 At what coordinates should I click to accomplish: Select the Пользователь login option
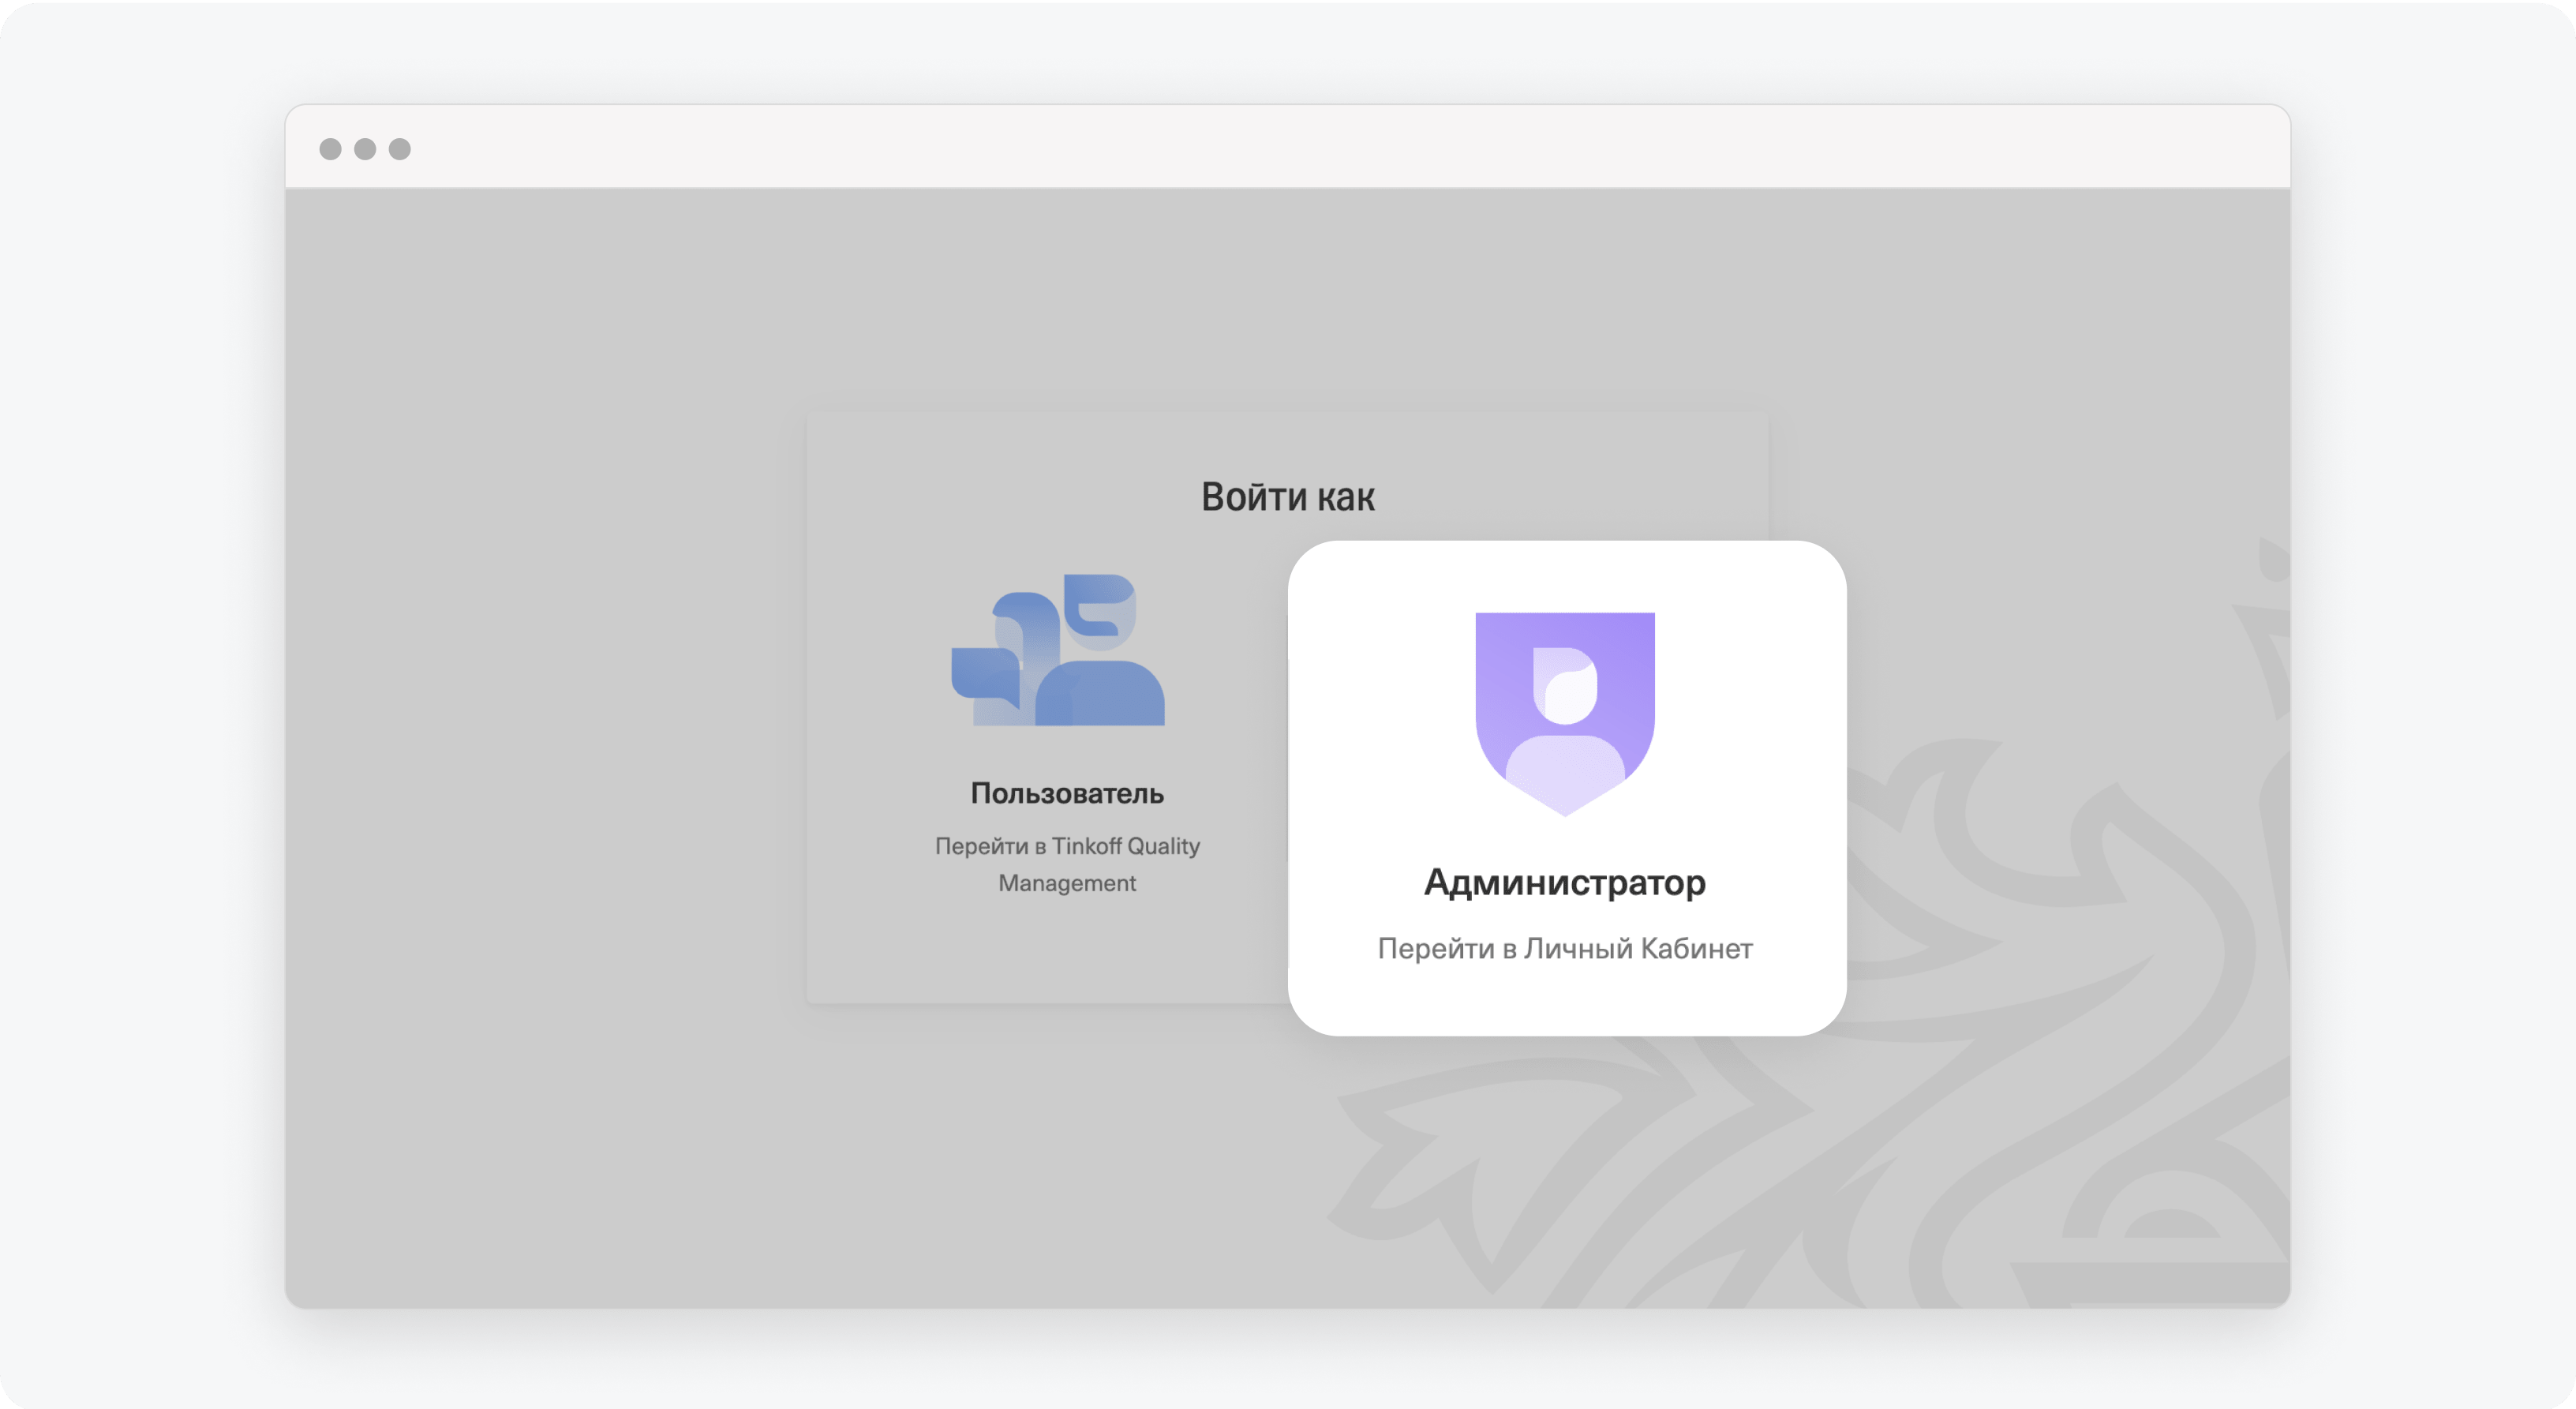coord(1067,793)
